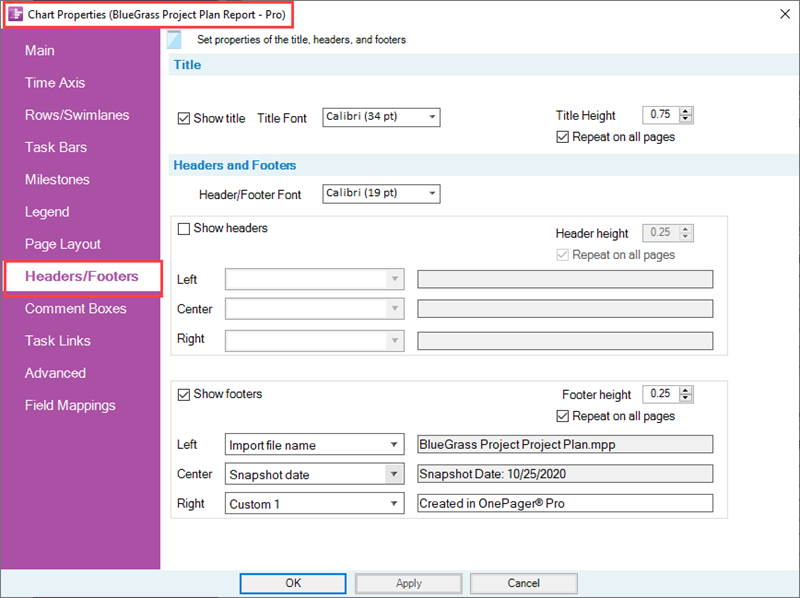Click the header Left text field

pos(565,279)
